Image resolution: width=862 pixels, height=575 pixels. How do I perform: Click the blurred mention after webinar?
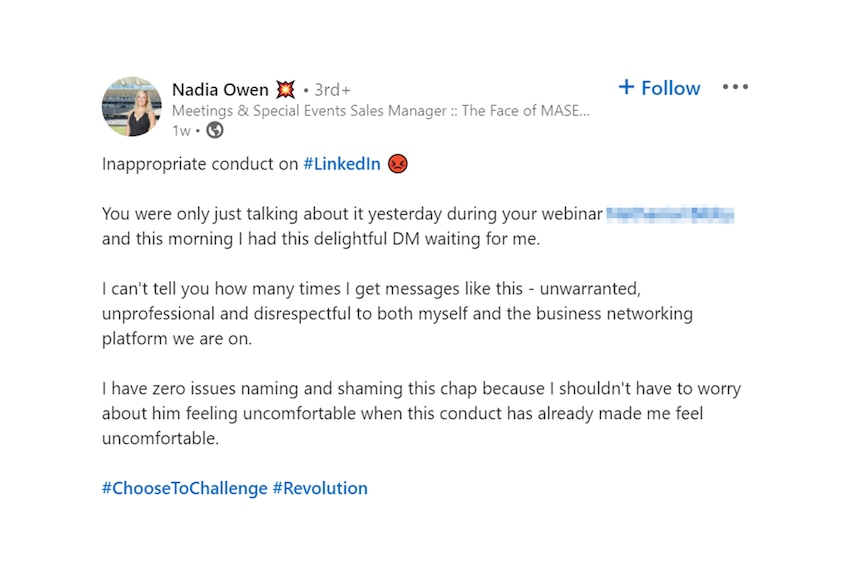pos(670,214)
